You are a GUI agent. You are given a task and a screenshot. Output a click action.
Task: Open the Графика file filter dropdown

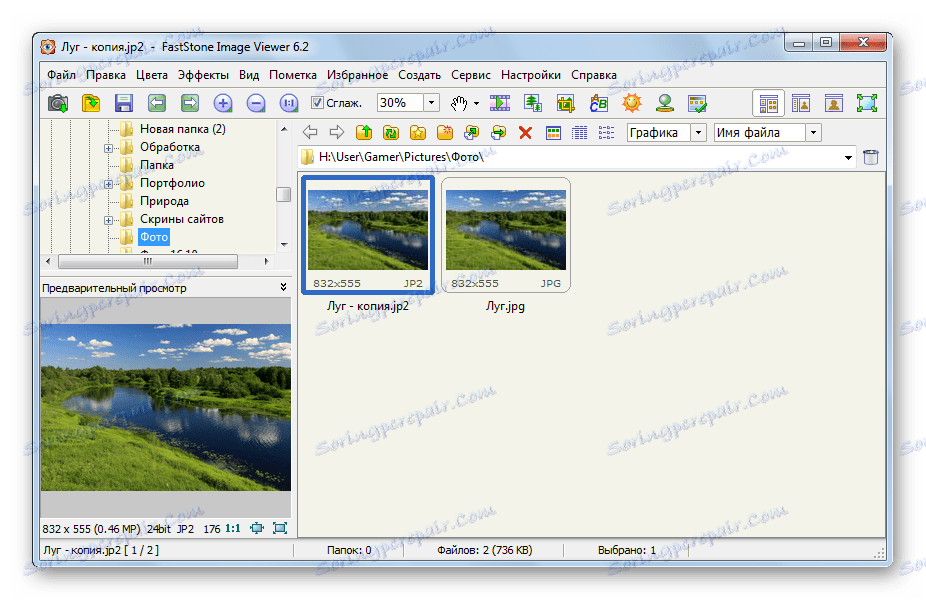(x=699, y=133)
